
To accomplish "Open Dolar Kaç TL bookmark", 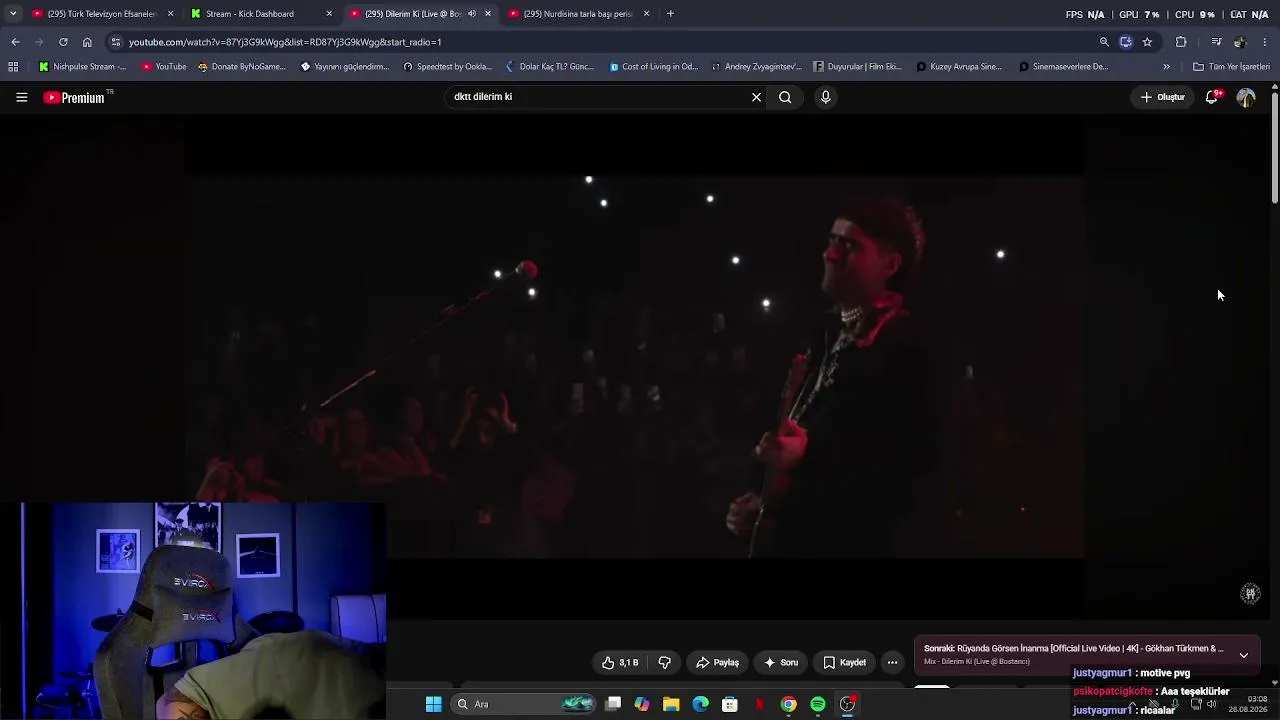I will [x=549, y=67].
